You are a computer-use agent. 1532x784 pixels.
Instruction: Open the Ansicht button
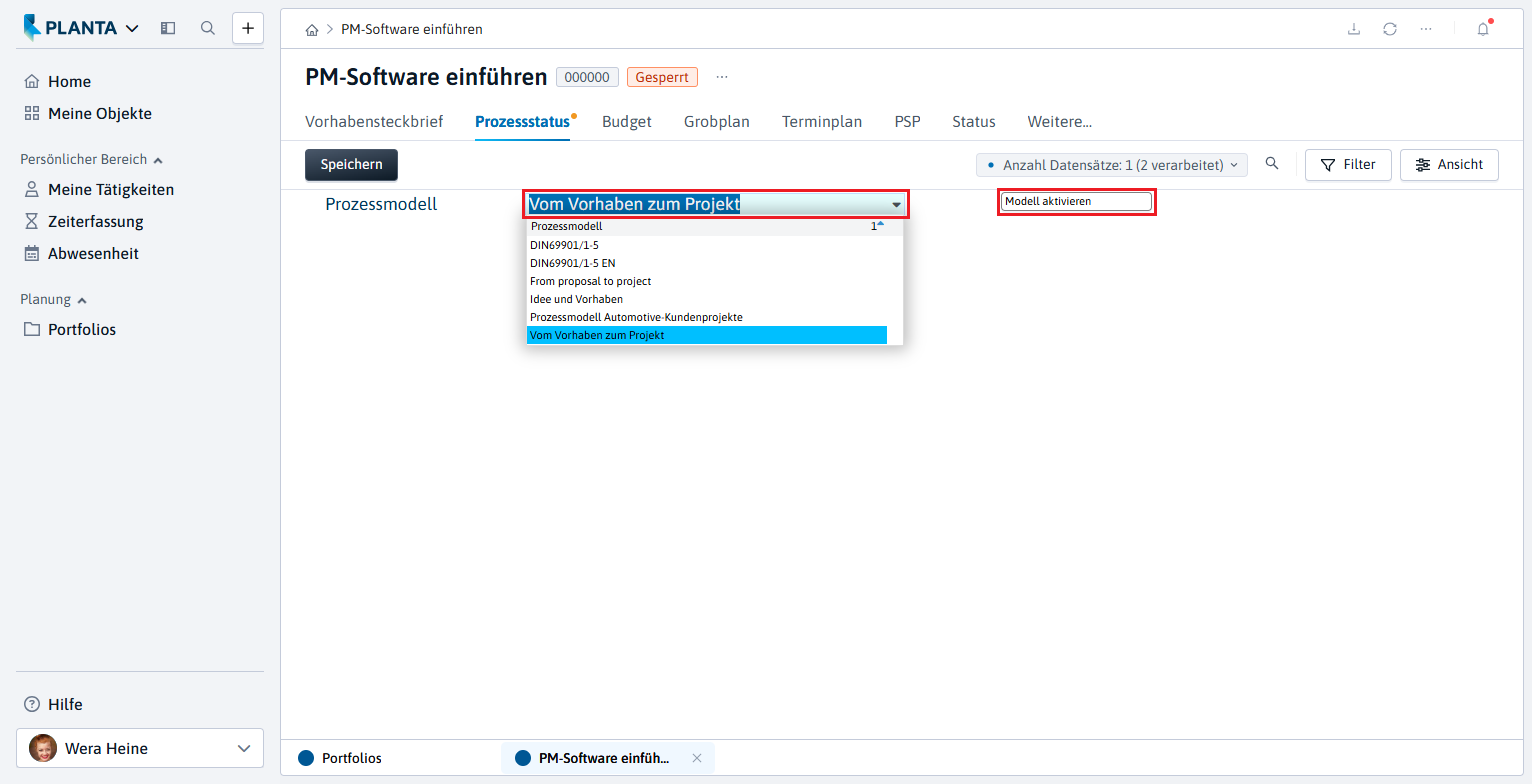1449,165
